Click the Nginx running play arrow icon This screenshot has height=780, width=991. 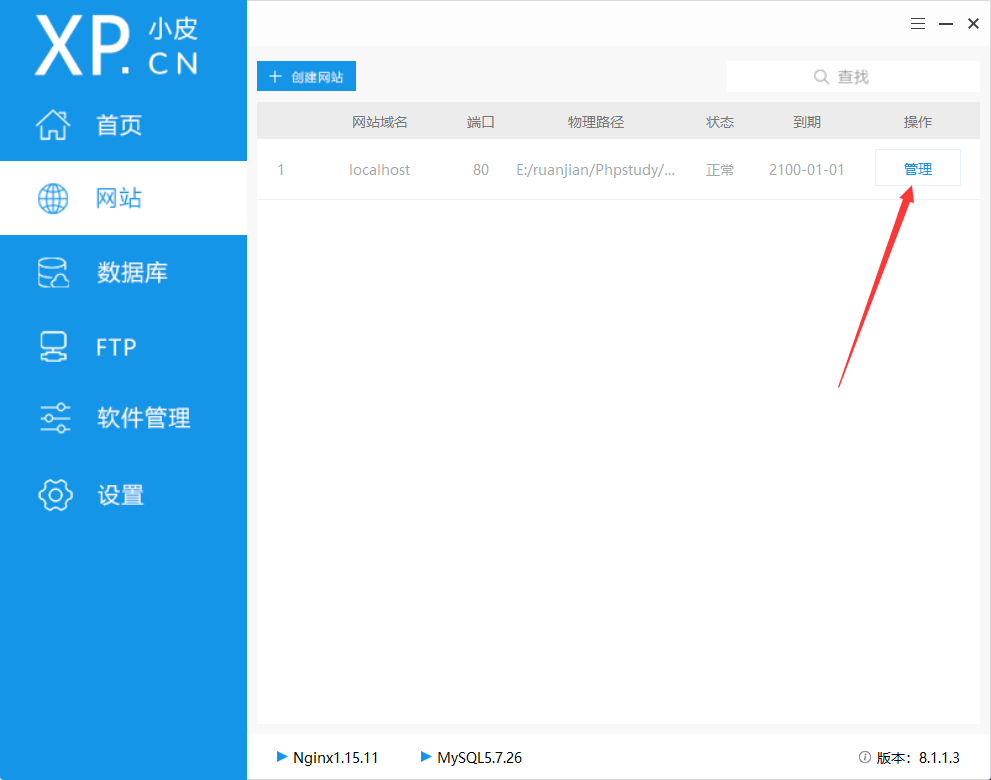click(x=282, y=756)
